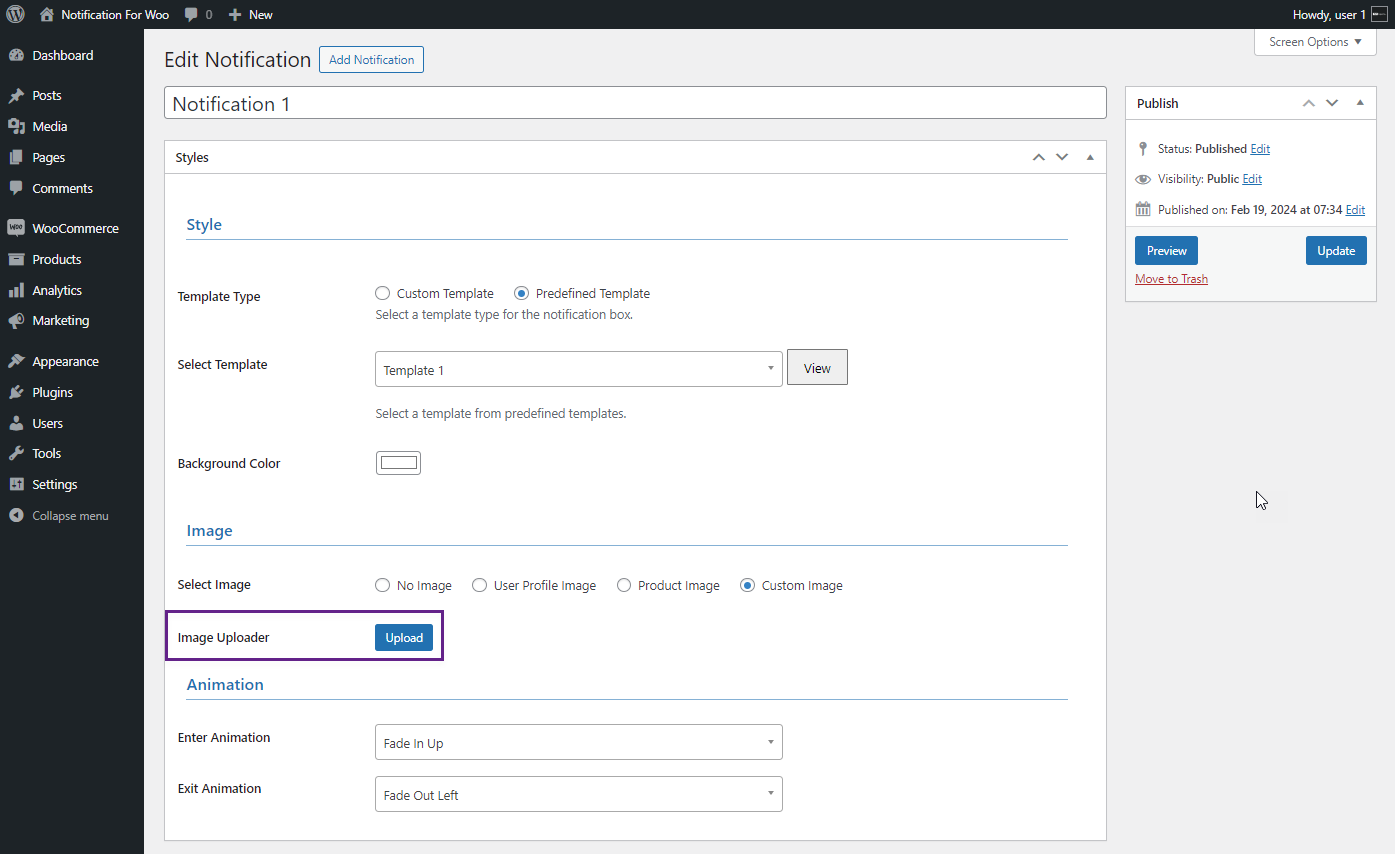The height and width of the screenshot is (854, 1395).
Task: Open the comments bubble in admin bar
Action: tap(191, 14)
